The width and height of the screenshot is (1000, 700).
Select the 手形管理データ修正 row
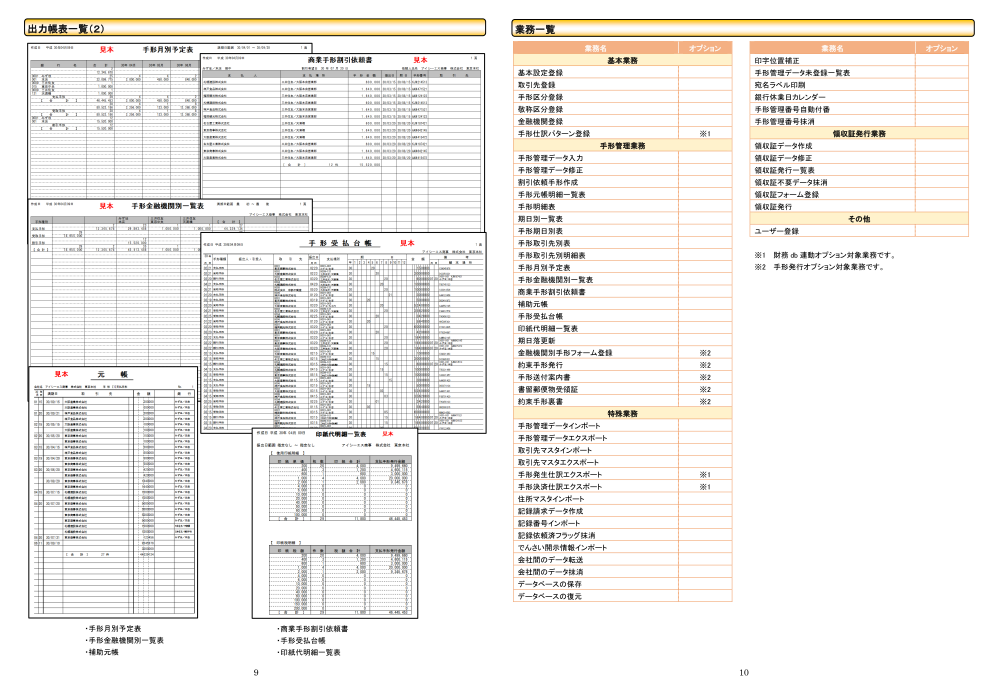(622, 170)
